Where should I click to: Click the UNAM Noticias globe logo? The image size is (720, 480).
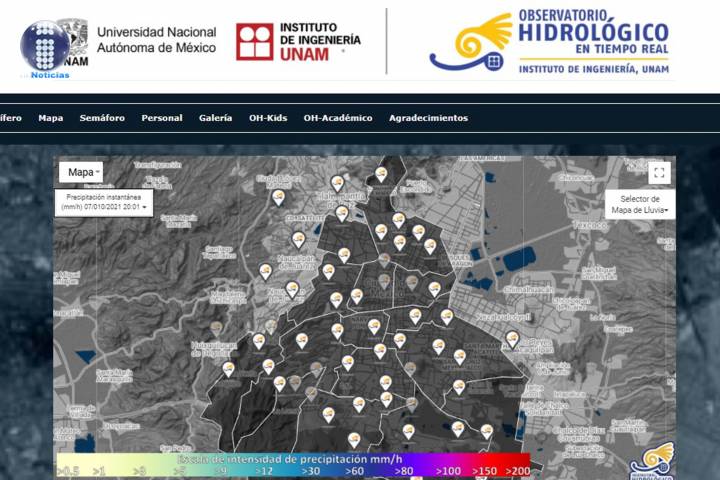[x=45, y=45]
